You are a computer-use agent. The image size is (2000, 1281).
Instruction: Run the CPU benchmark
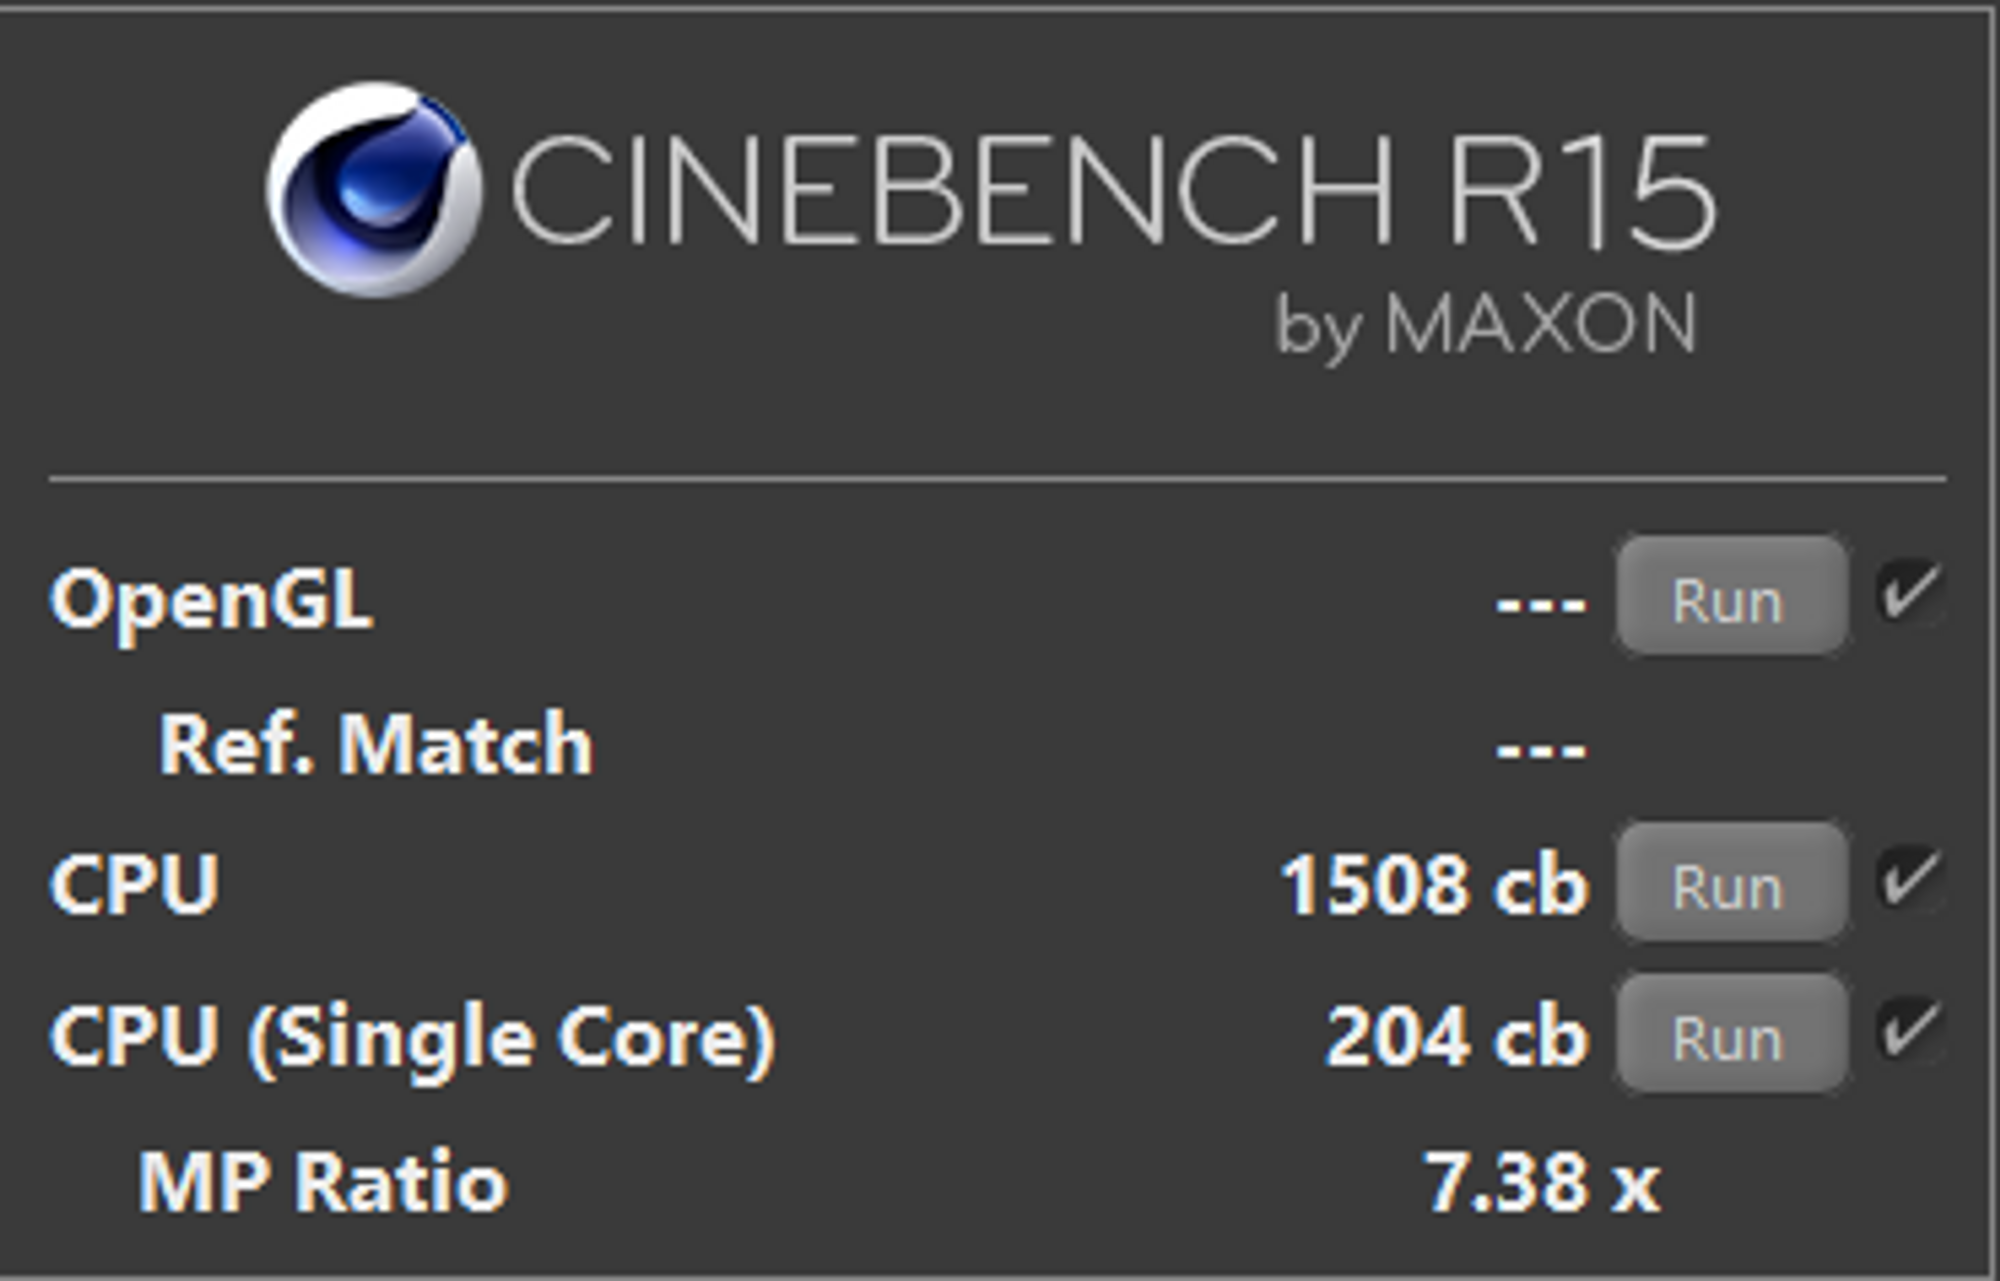click(1731, 882)
